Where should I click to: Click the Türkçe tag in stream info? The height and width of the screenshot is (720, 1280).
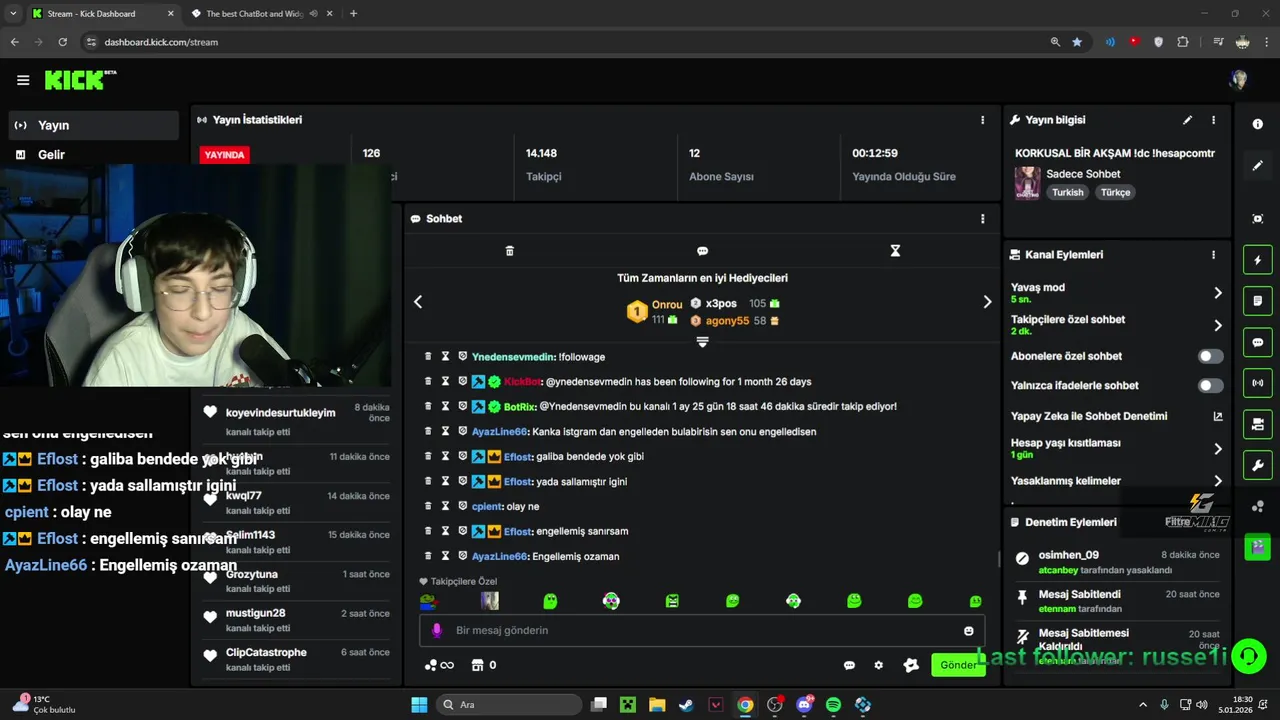click(x=1115, y=192)
